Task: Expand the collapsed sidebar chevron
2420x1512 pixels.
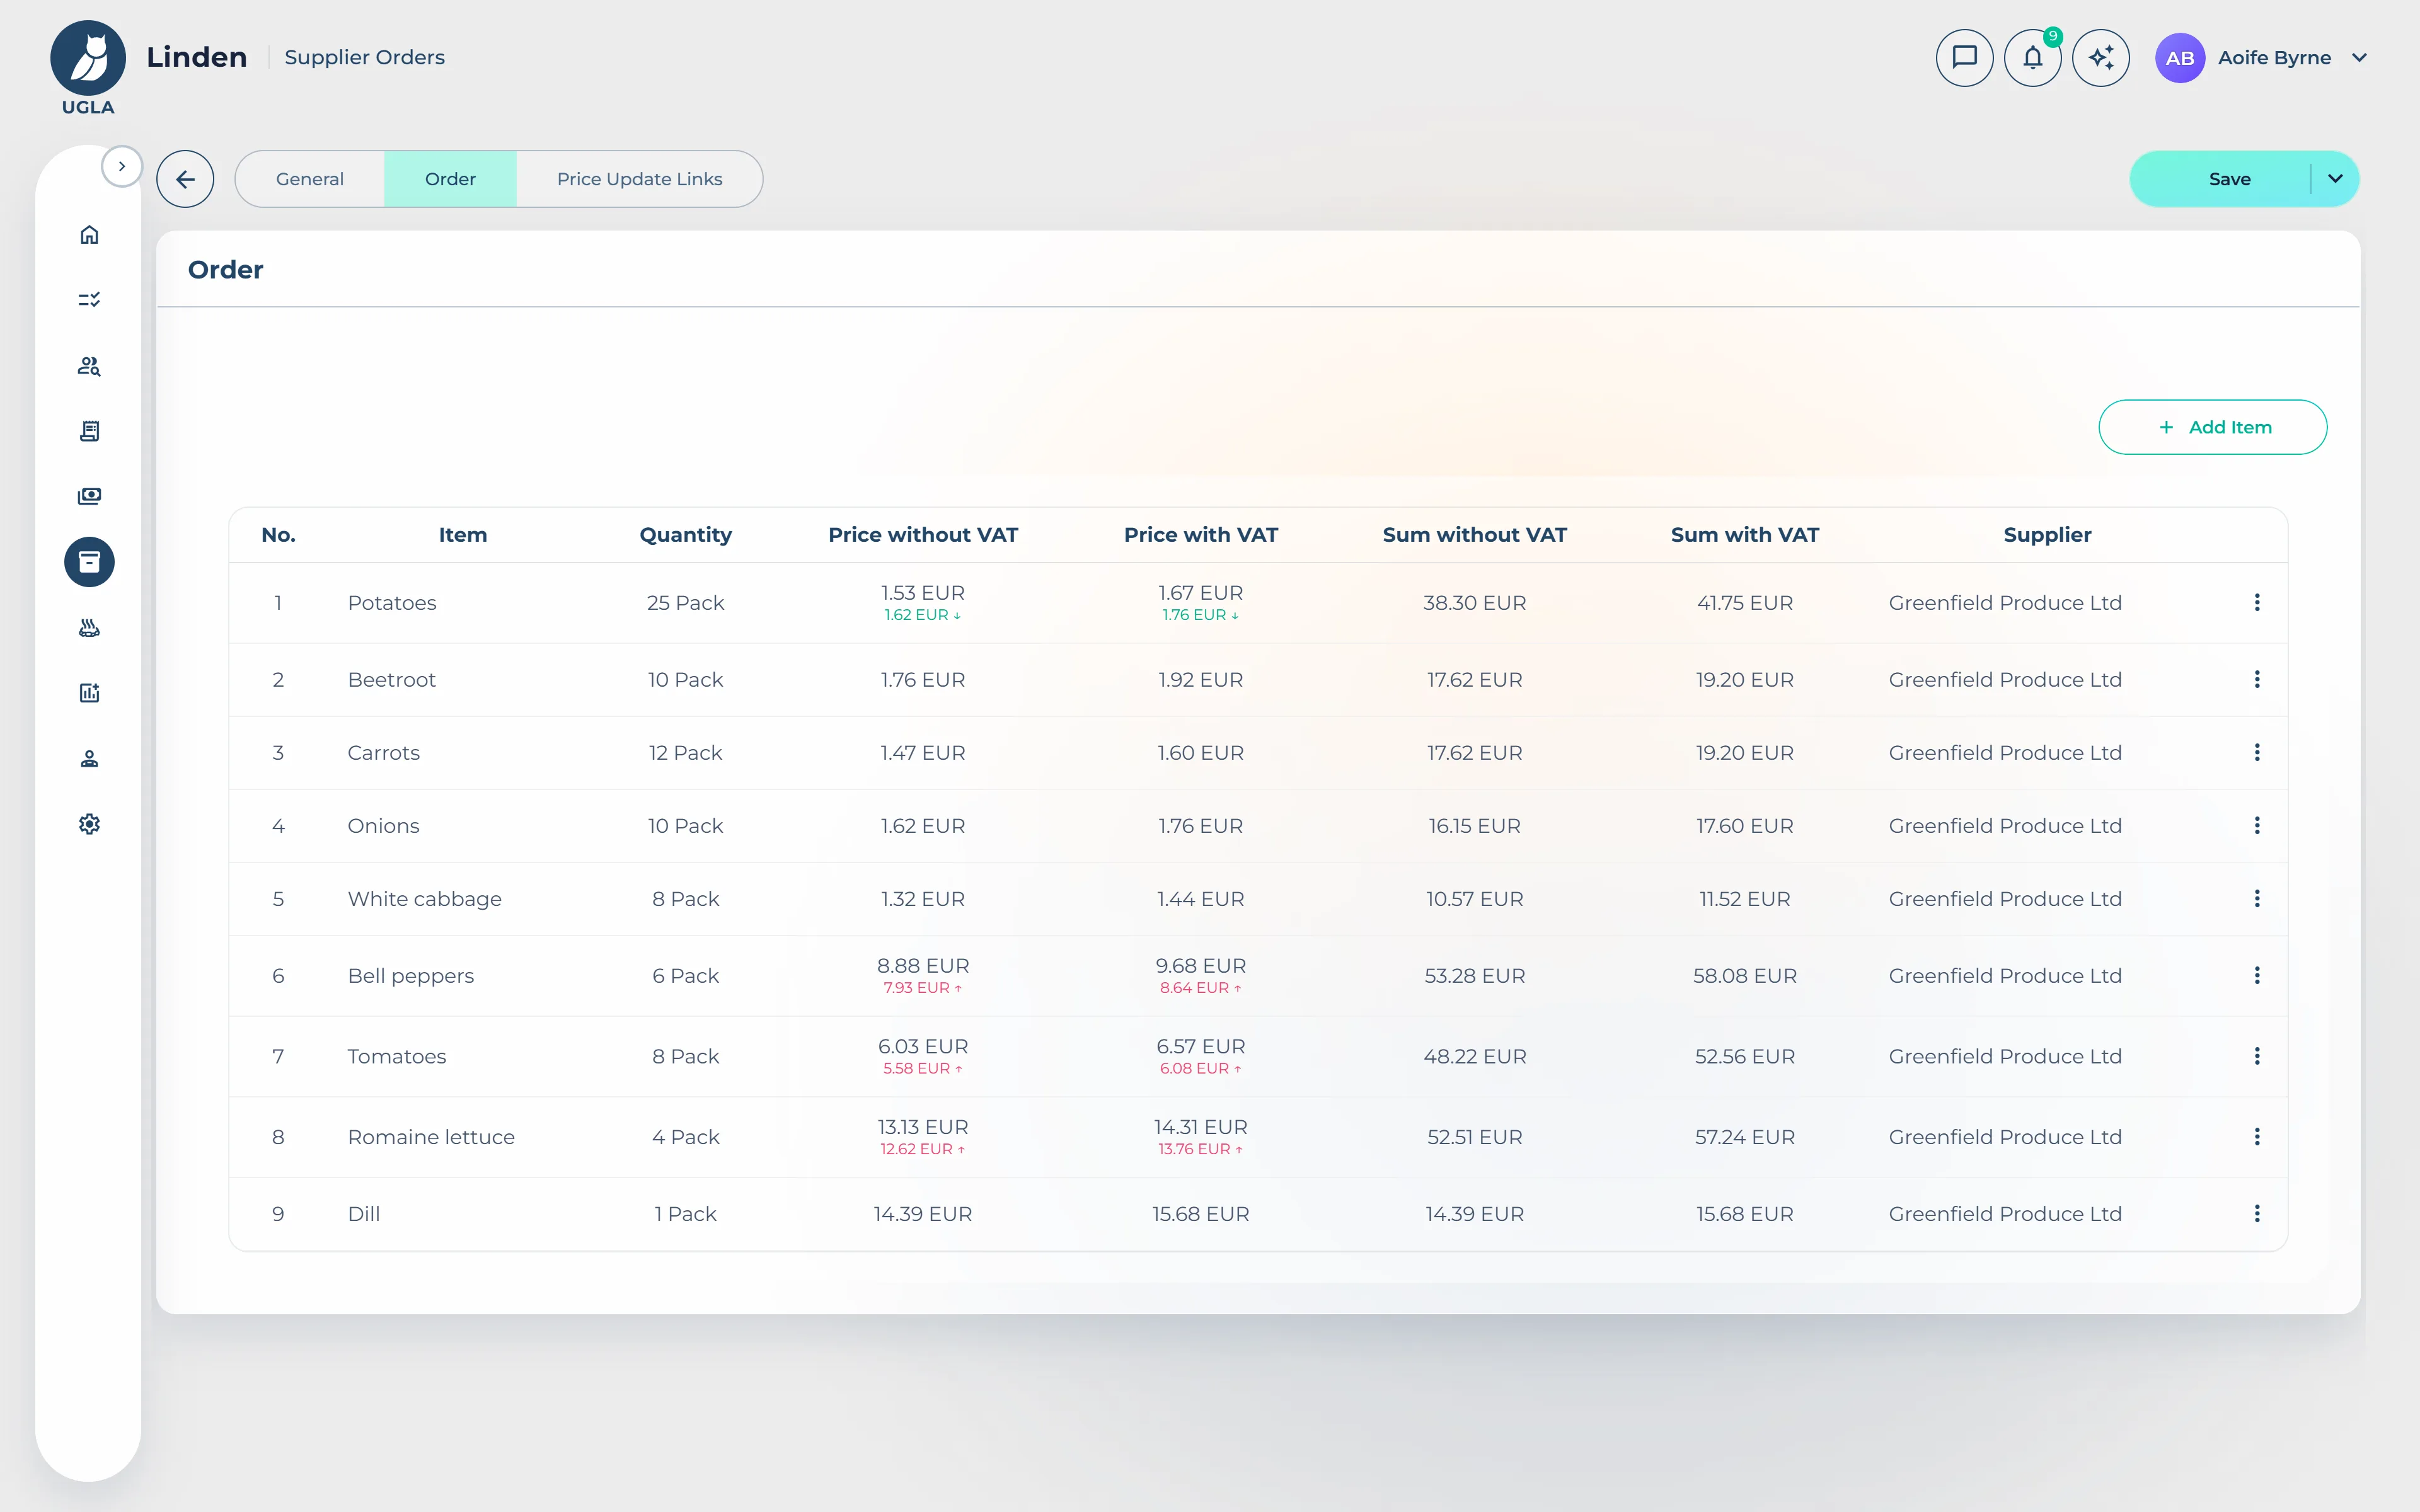Action: [x=122, y=166]
